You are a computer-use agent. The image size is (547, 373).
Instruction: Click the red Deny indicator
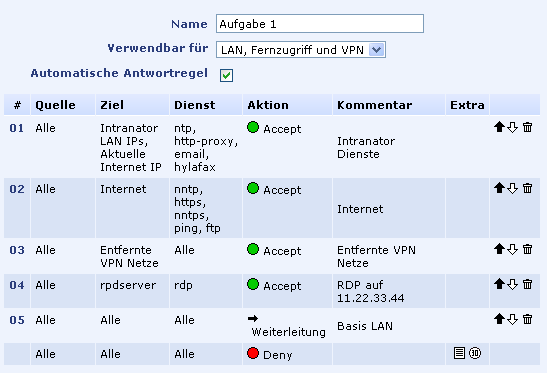[253, 353]
